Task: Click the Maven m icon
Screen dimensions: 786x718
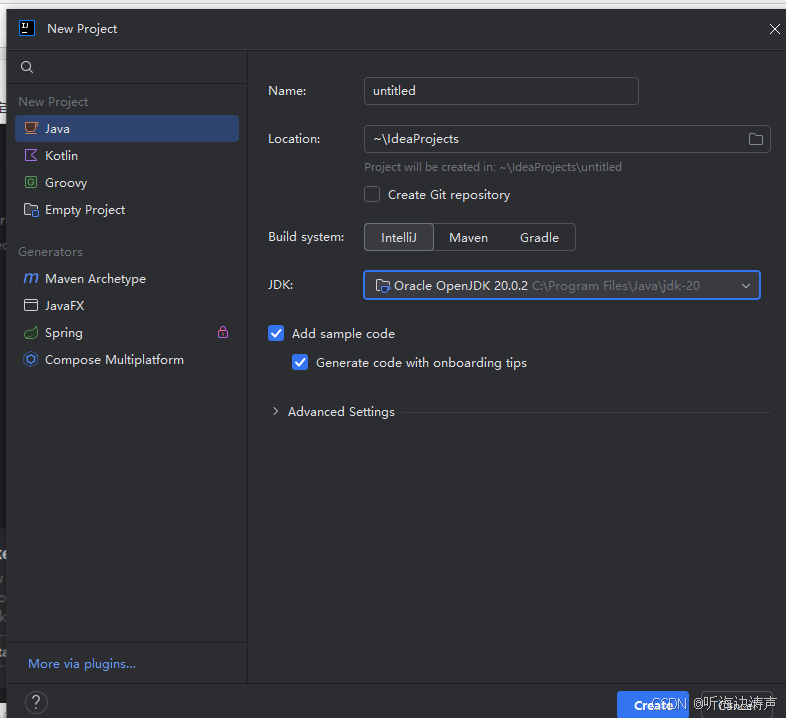Action: click(31, 278)
